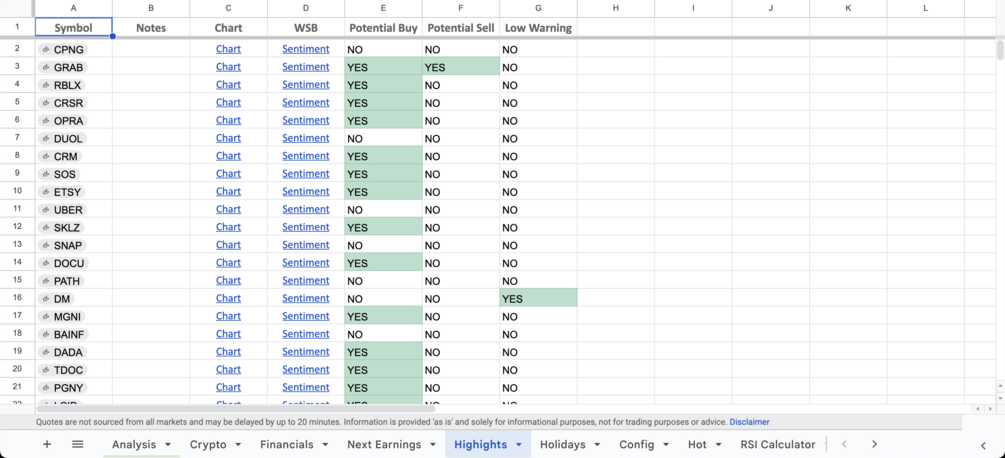1005x458 pixels.
Task: Open the Disclaimer link
Action: [x=749, y=422]
